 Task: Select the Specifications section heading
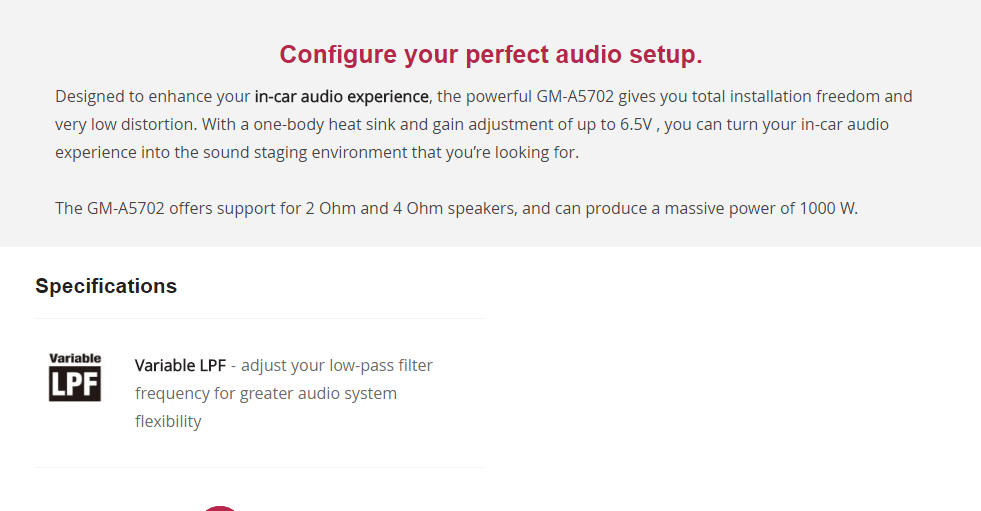pos(106,286)
